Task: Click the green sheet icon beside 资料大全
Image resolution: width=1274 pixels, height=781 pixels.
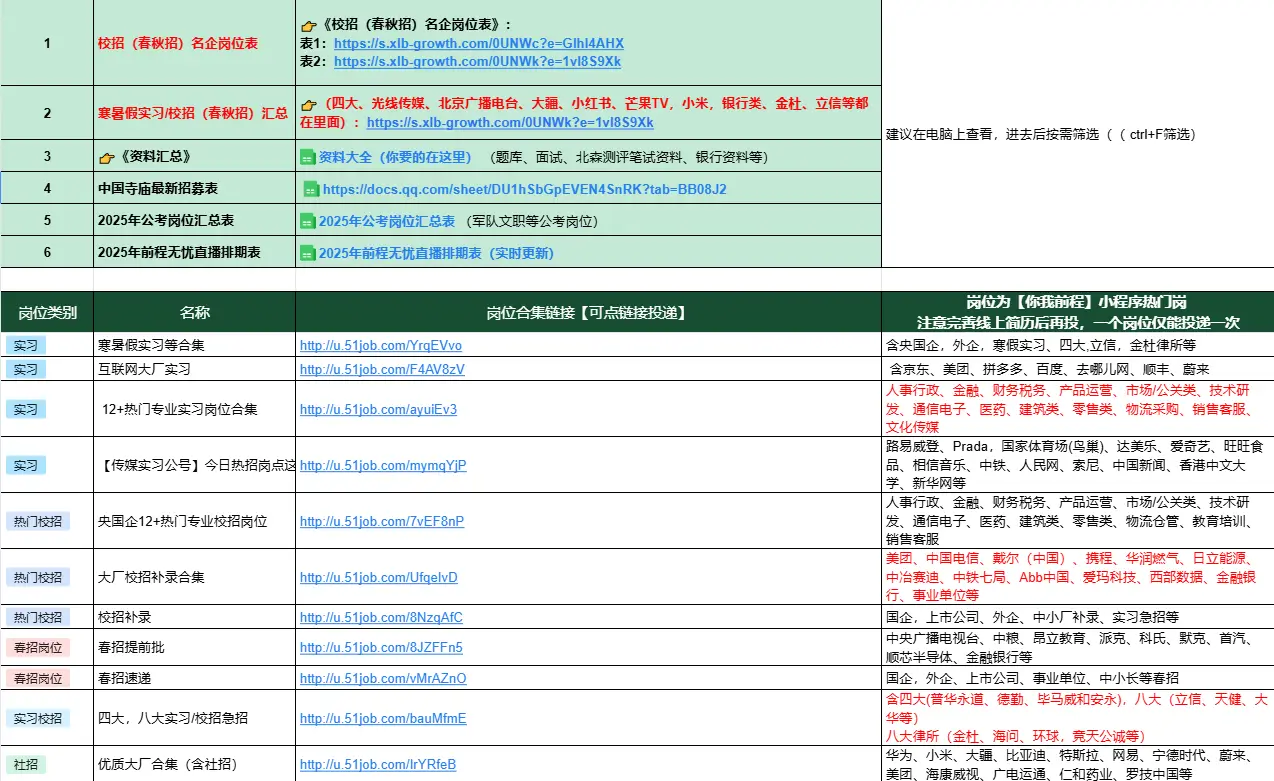Action: [308, 157]
